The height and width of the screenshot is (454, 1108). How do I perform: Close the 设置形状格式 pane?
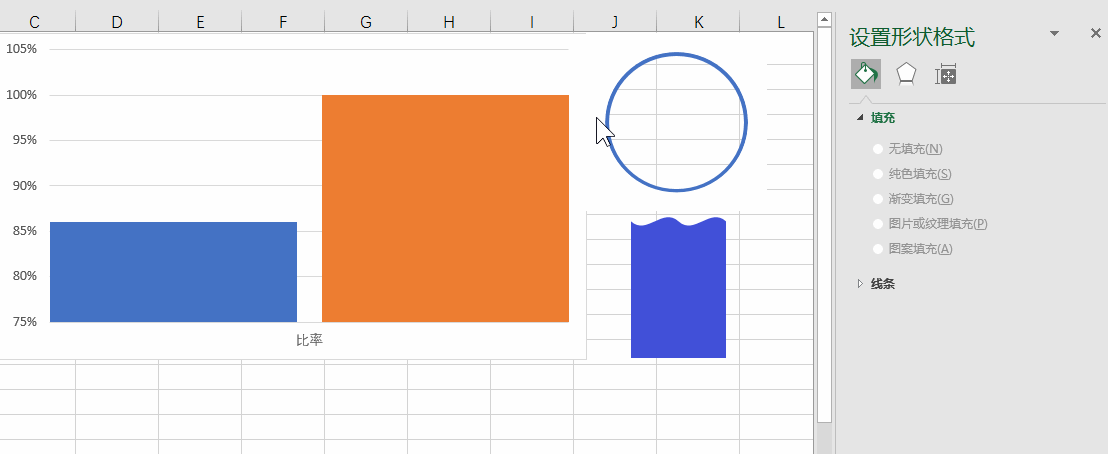point(1095,33)
